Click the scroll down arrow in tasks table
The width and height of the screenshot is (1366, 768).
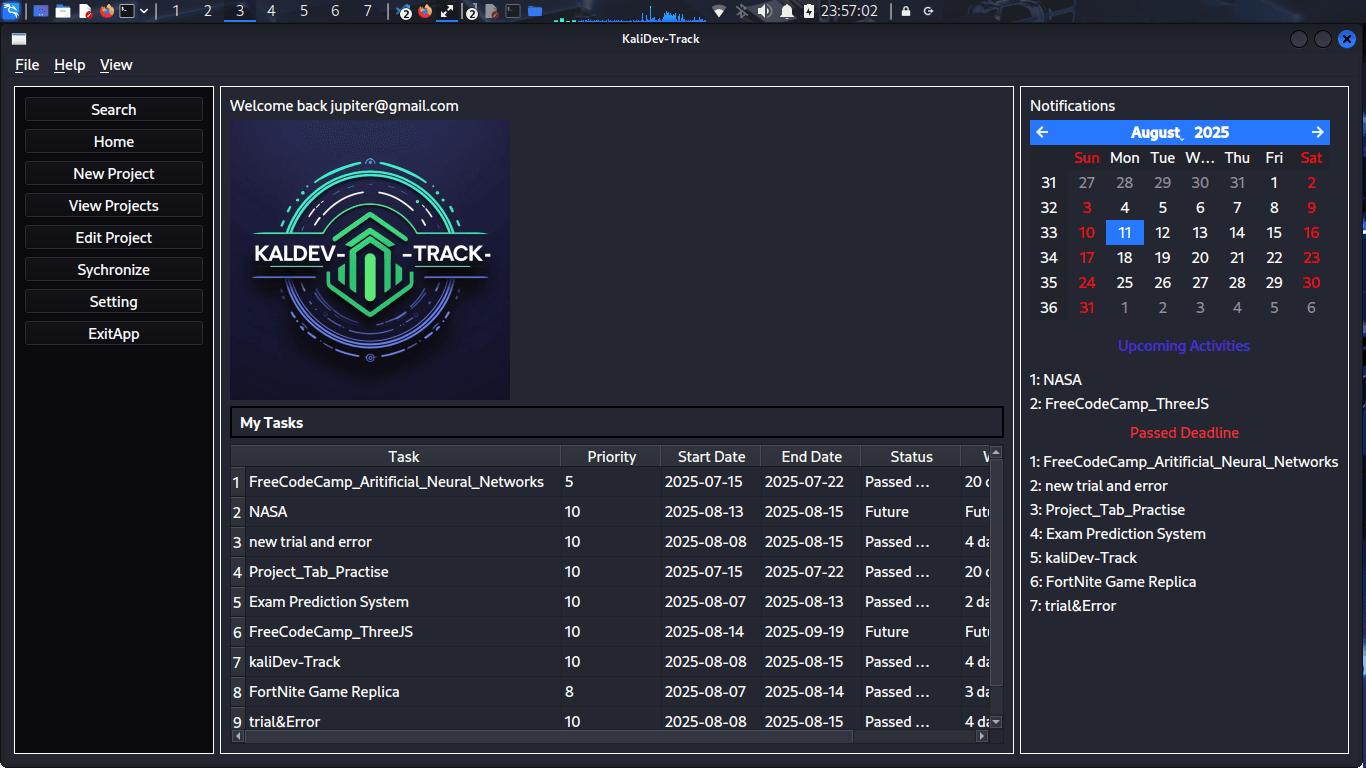click(995, 721)
